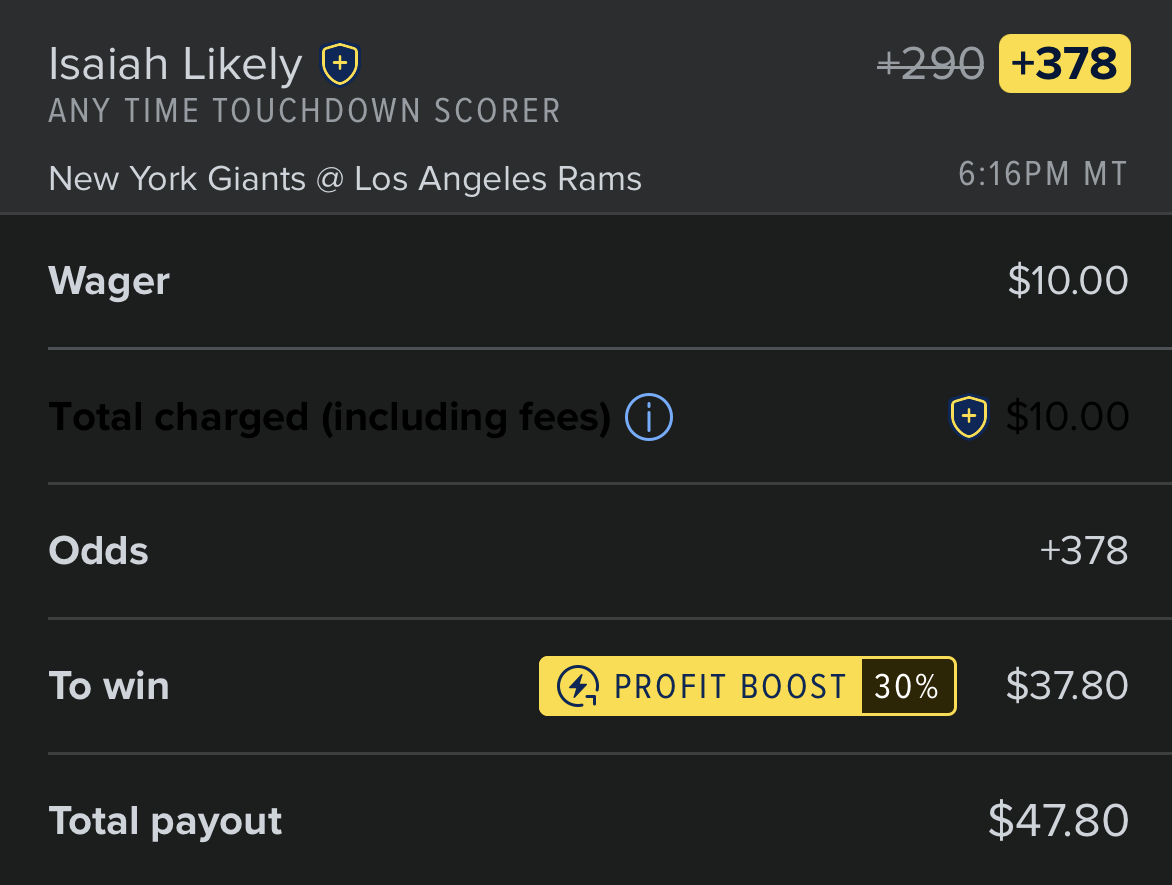1172x885 pixels.
Task: Click the Odds row label
Action: (99, 551)
